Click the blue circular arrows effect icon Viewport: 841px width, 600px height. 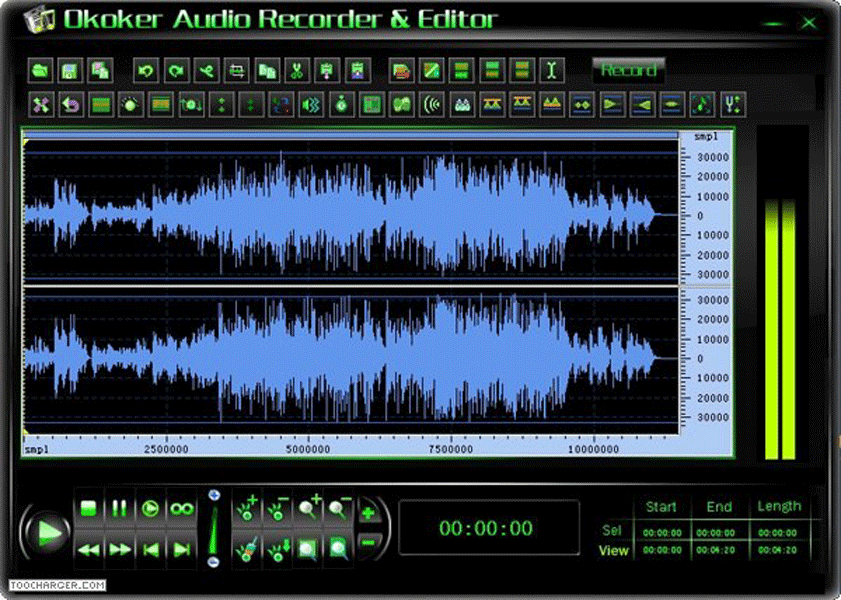282,105
